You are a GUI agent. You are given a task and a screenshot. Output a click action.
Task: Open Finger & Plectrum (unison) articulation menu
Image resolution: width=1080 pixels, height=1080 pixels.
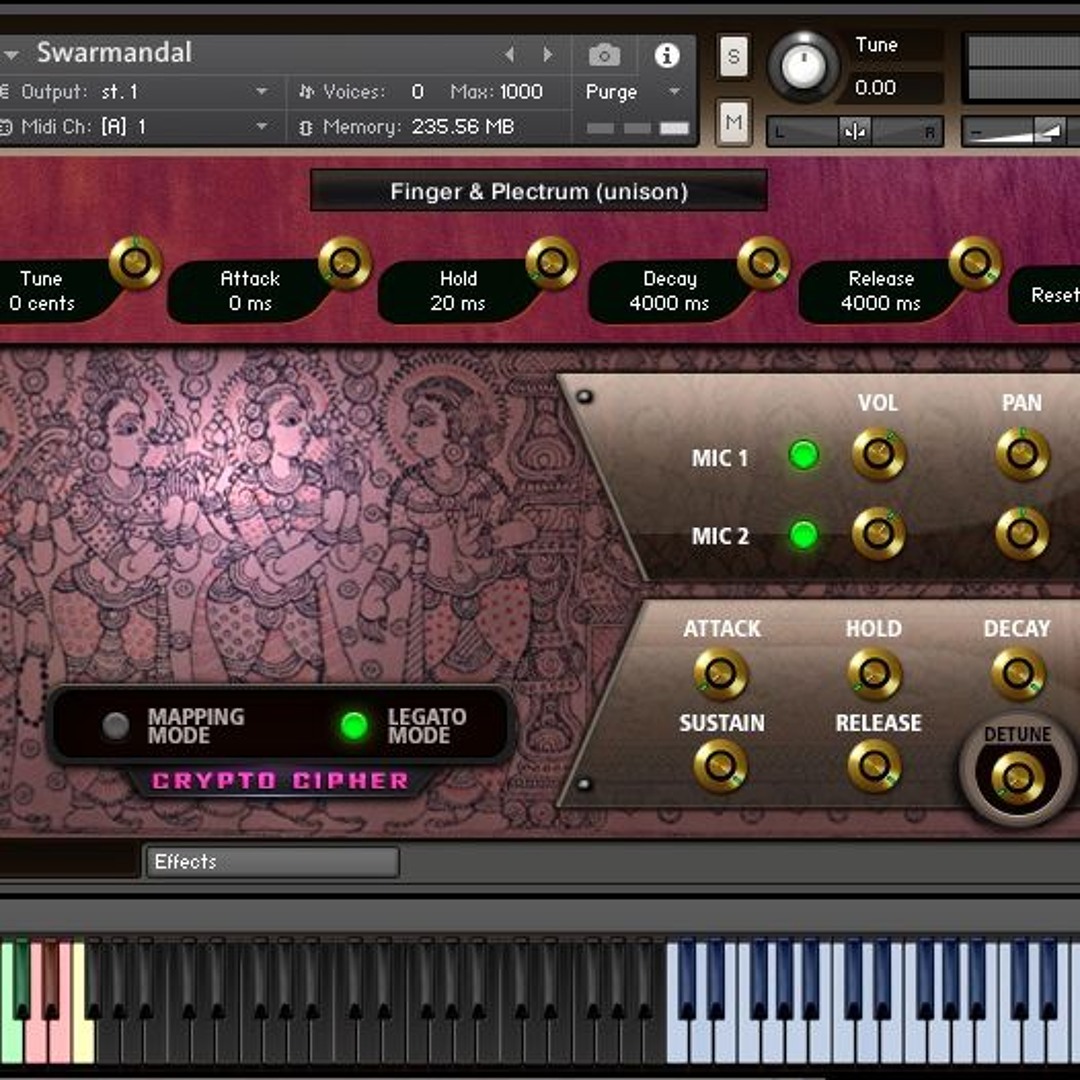click(x=538, y=191)
